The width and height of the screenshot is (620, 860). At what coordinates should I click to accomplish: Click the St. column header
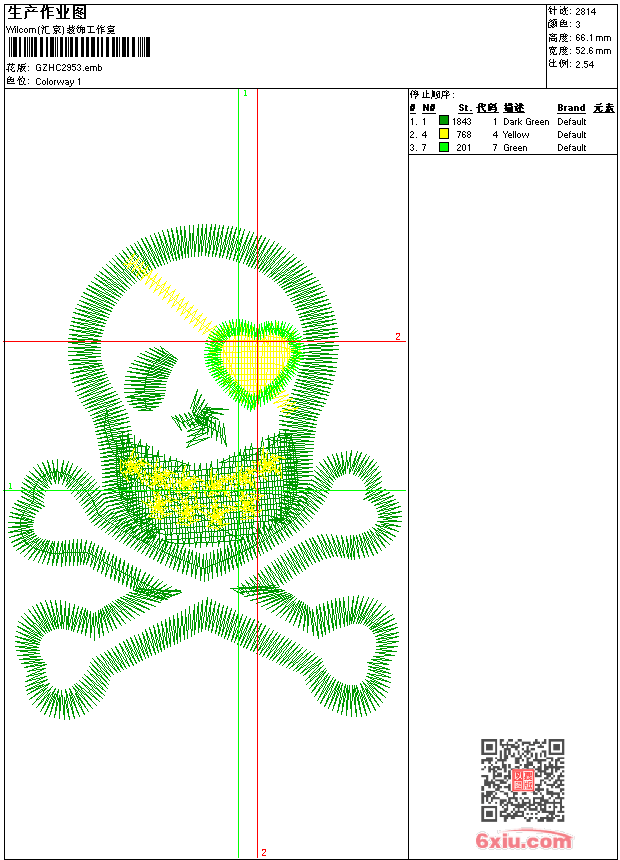(x=465, y=108)
